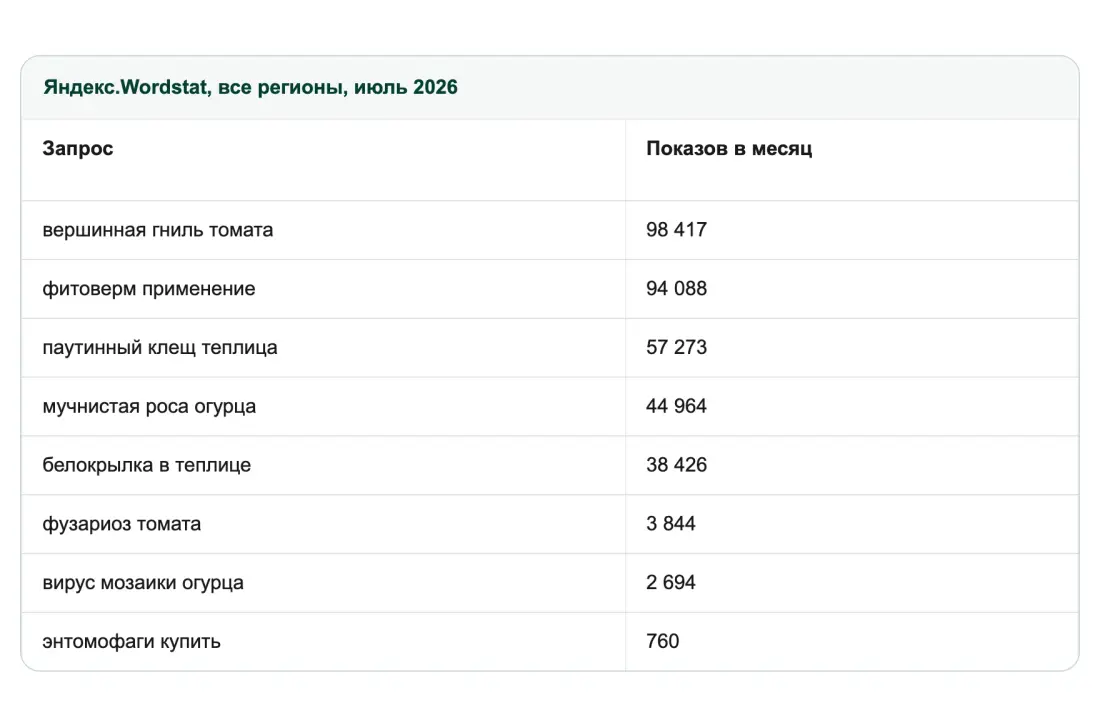Select the query 'фитоверм применение'
The width and height of the screenshot is (1100, 728).
click(x=149, y=289)
